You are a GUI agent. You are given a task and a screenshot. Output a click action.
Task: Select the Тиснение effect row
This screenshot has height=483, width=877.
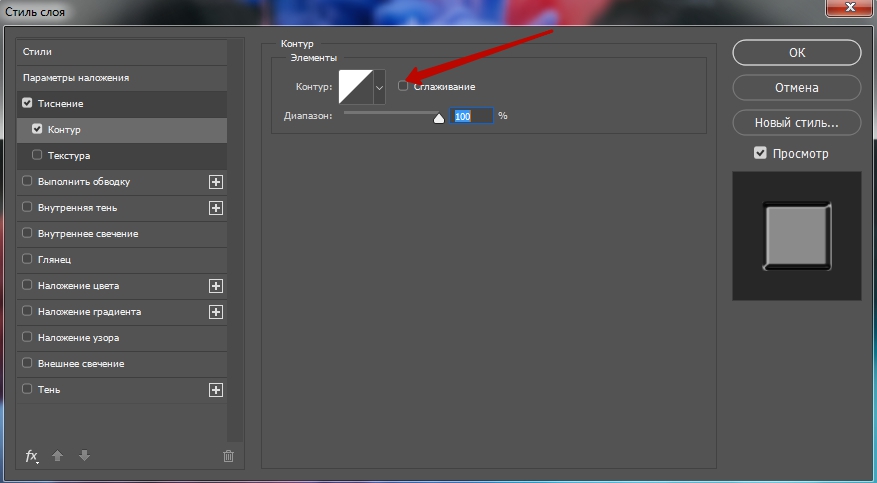122,103
